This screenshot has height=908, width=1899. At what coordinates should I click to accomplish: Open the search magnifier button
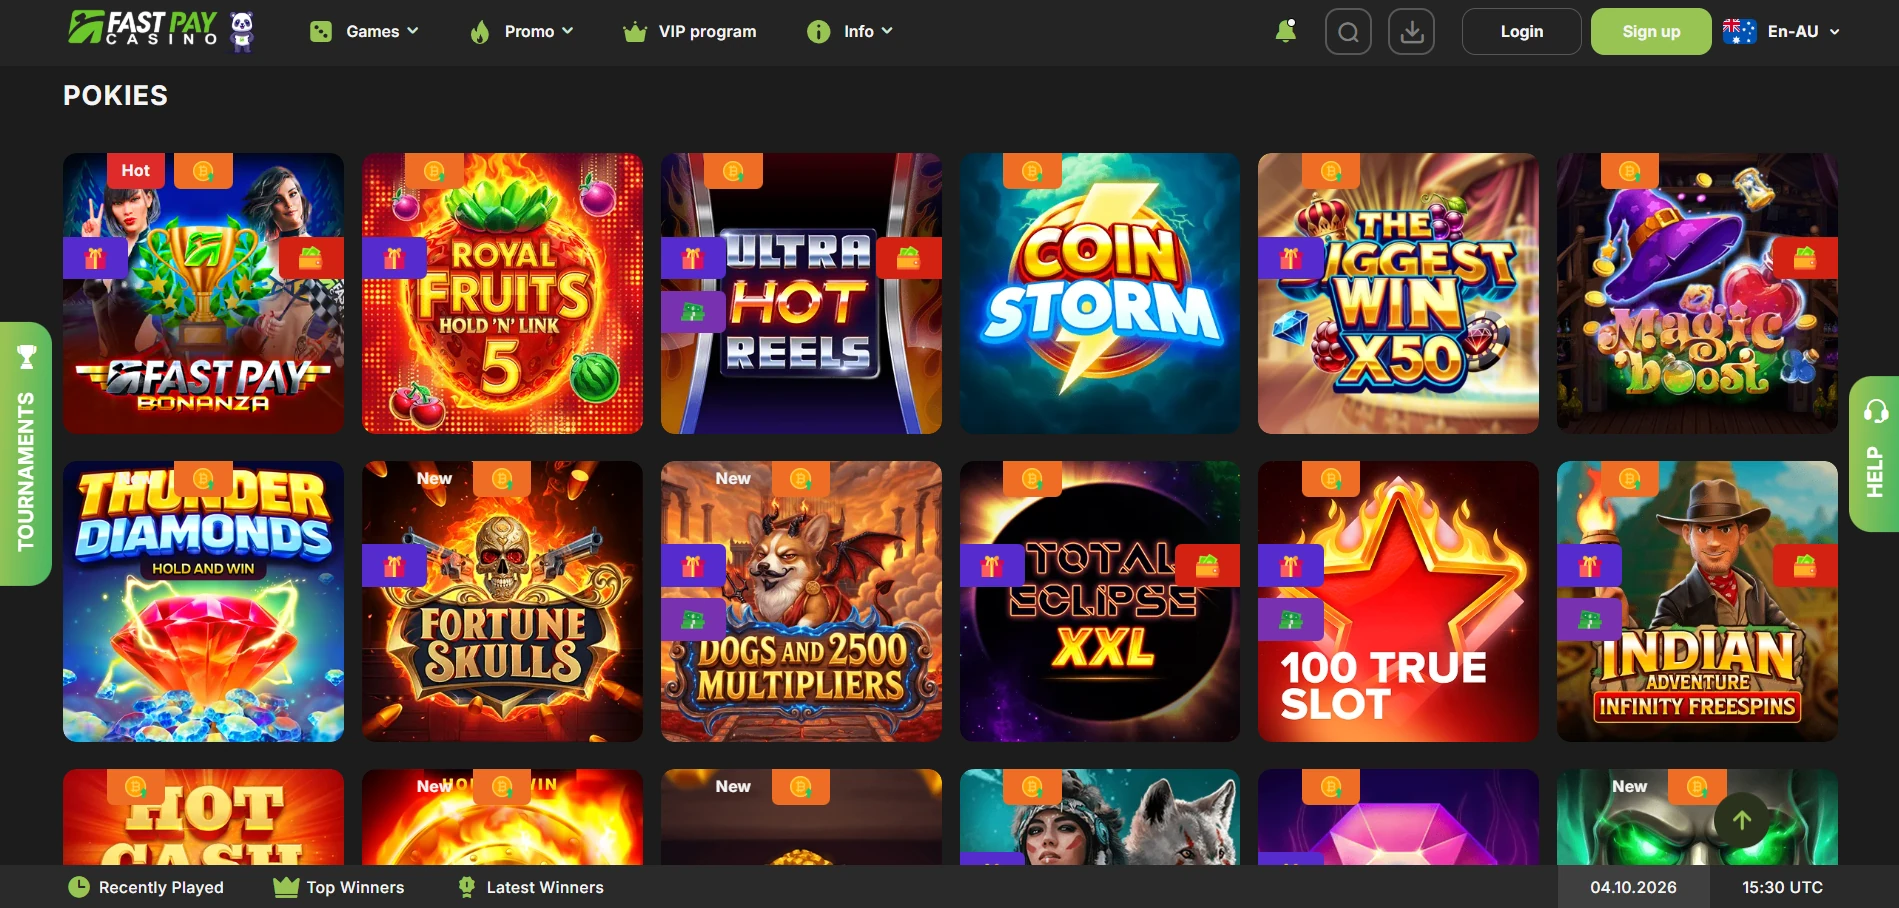(1348, 32)
